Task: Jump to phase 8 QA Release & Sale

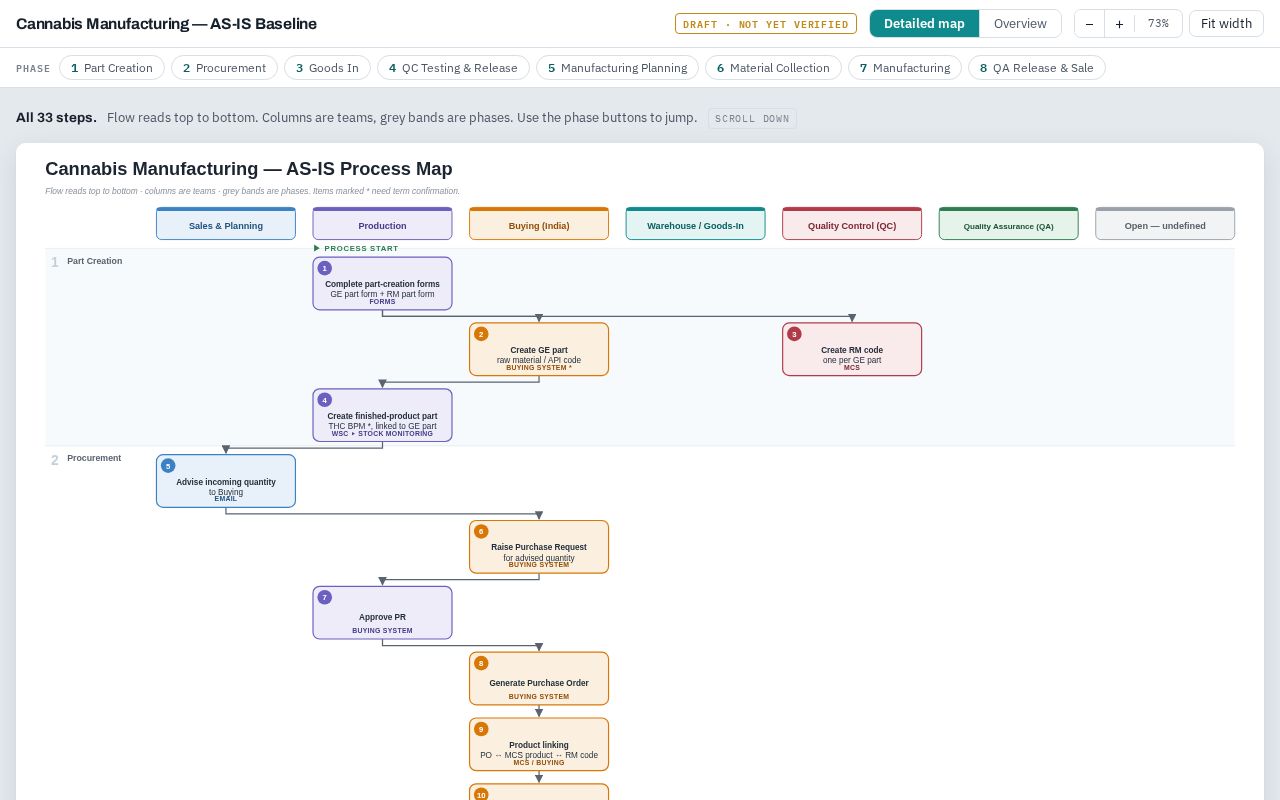Action: [1037, 68]
